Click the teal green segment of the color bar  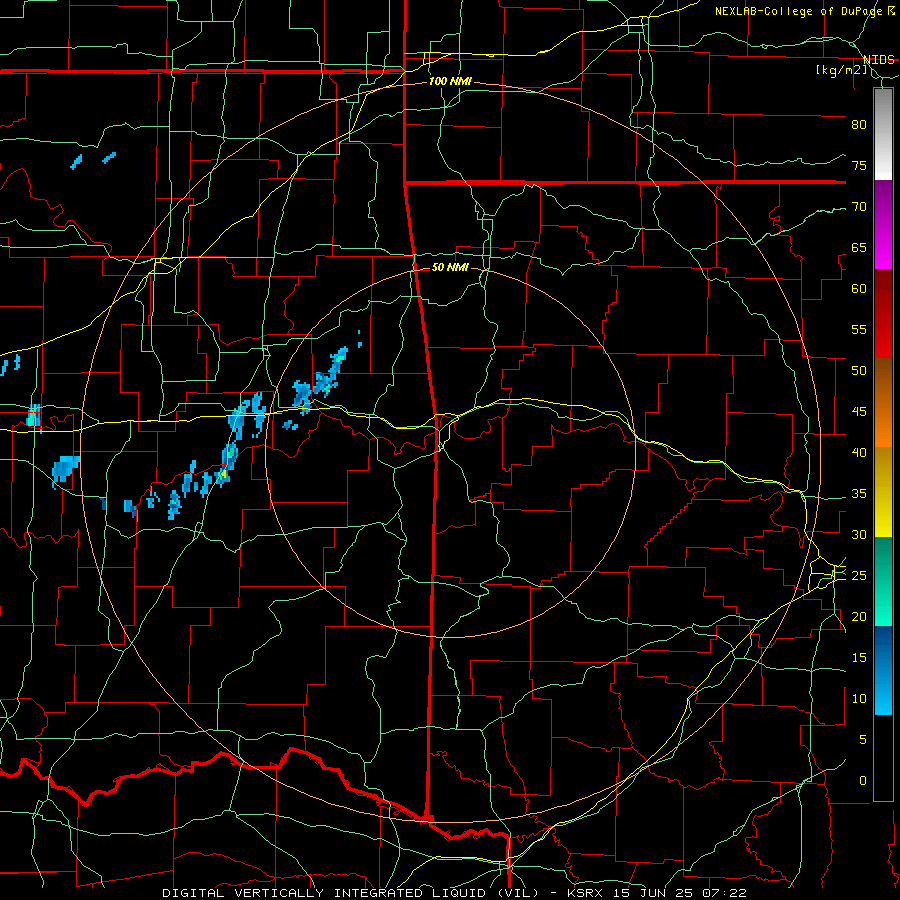883,581
